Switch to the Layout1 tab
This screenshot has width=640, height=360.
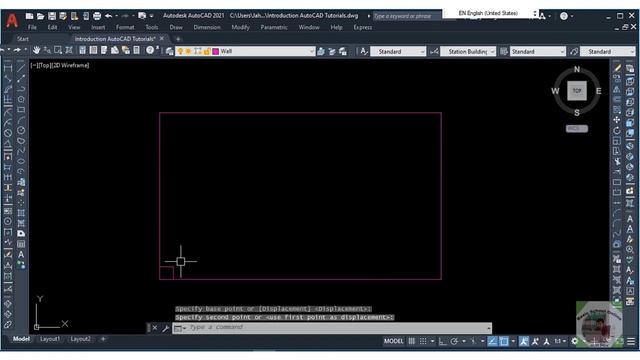(x=50, y=339)
